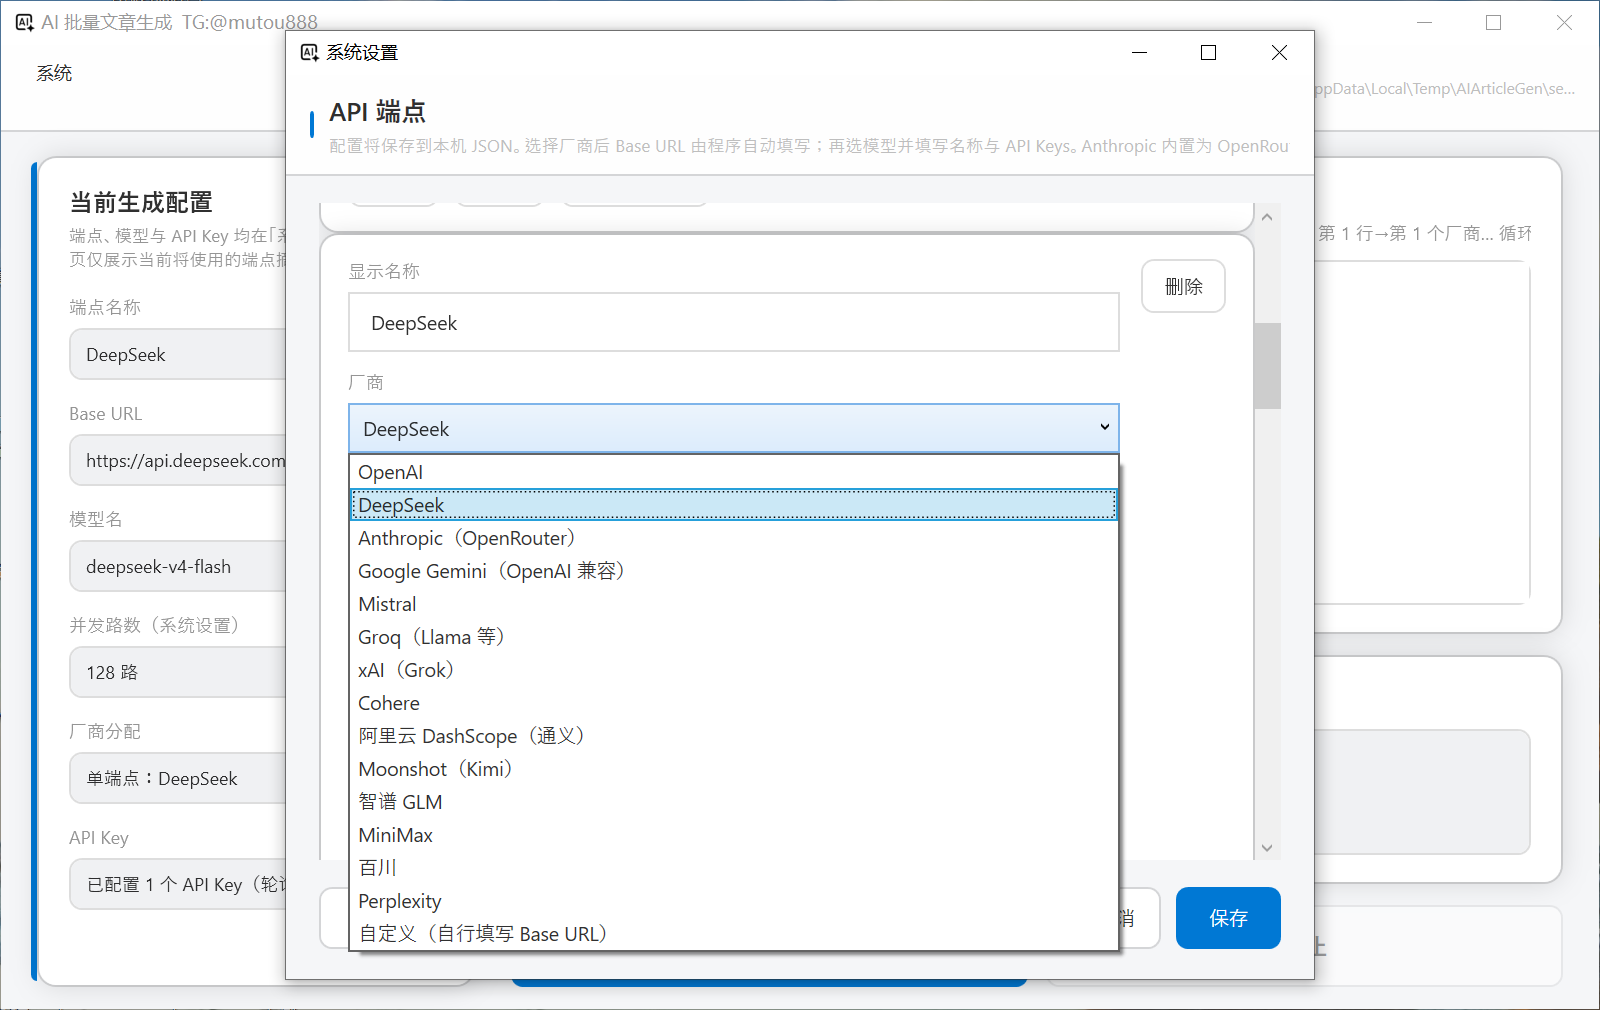Image resolution: width=1600 pixels, height=1010 pixels.
Task: Click the main window AI app icon
Action: click(x=25, y=22)
